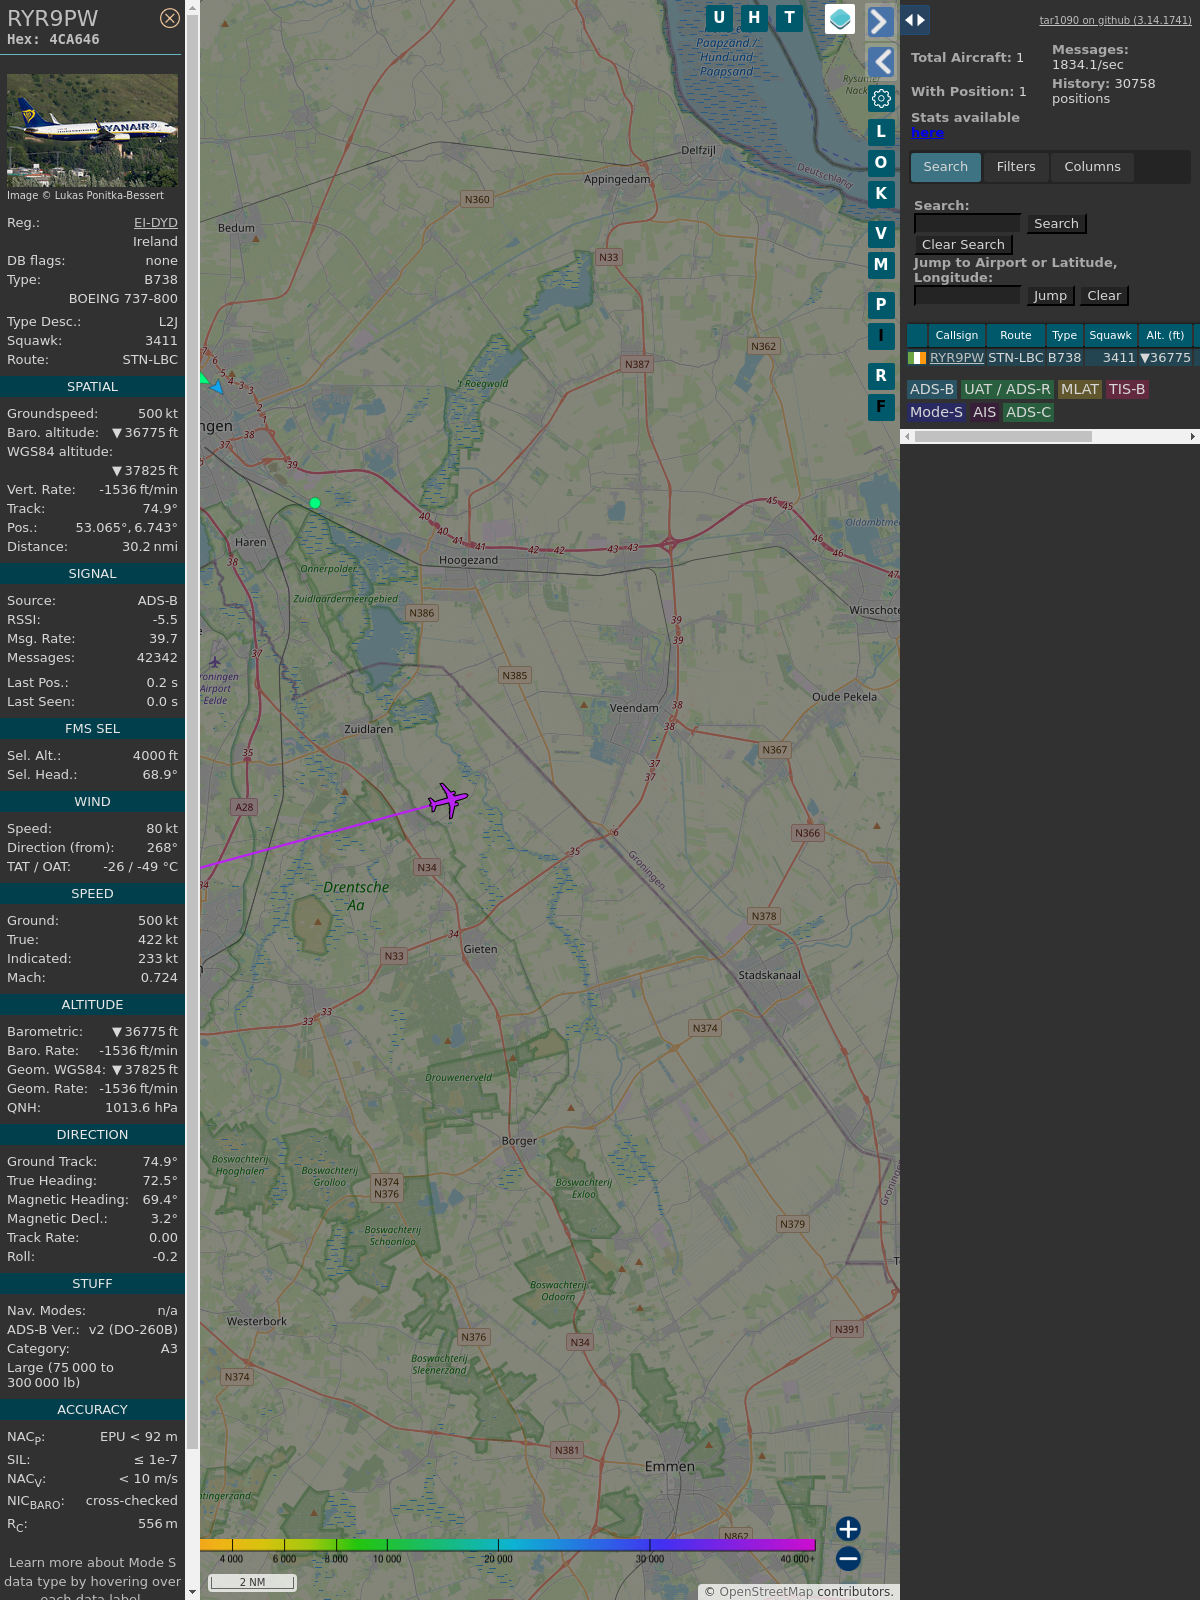
Task: Open tar1090 on github link
Action: (1115, 20)
